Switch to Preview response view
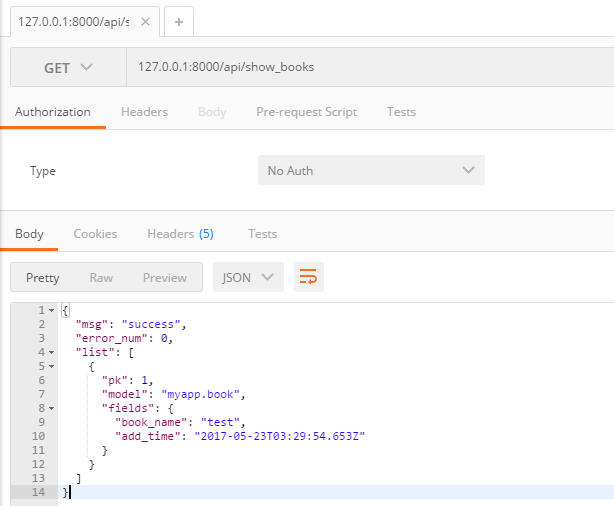Viewport: 614px width, 506px height. [164, 277]
